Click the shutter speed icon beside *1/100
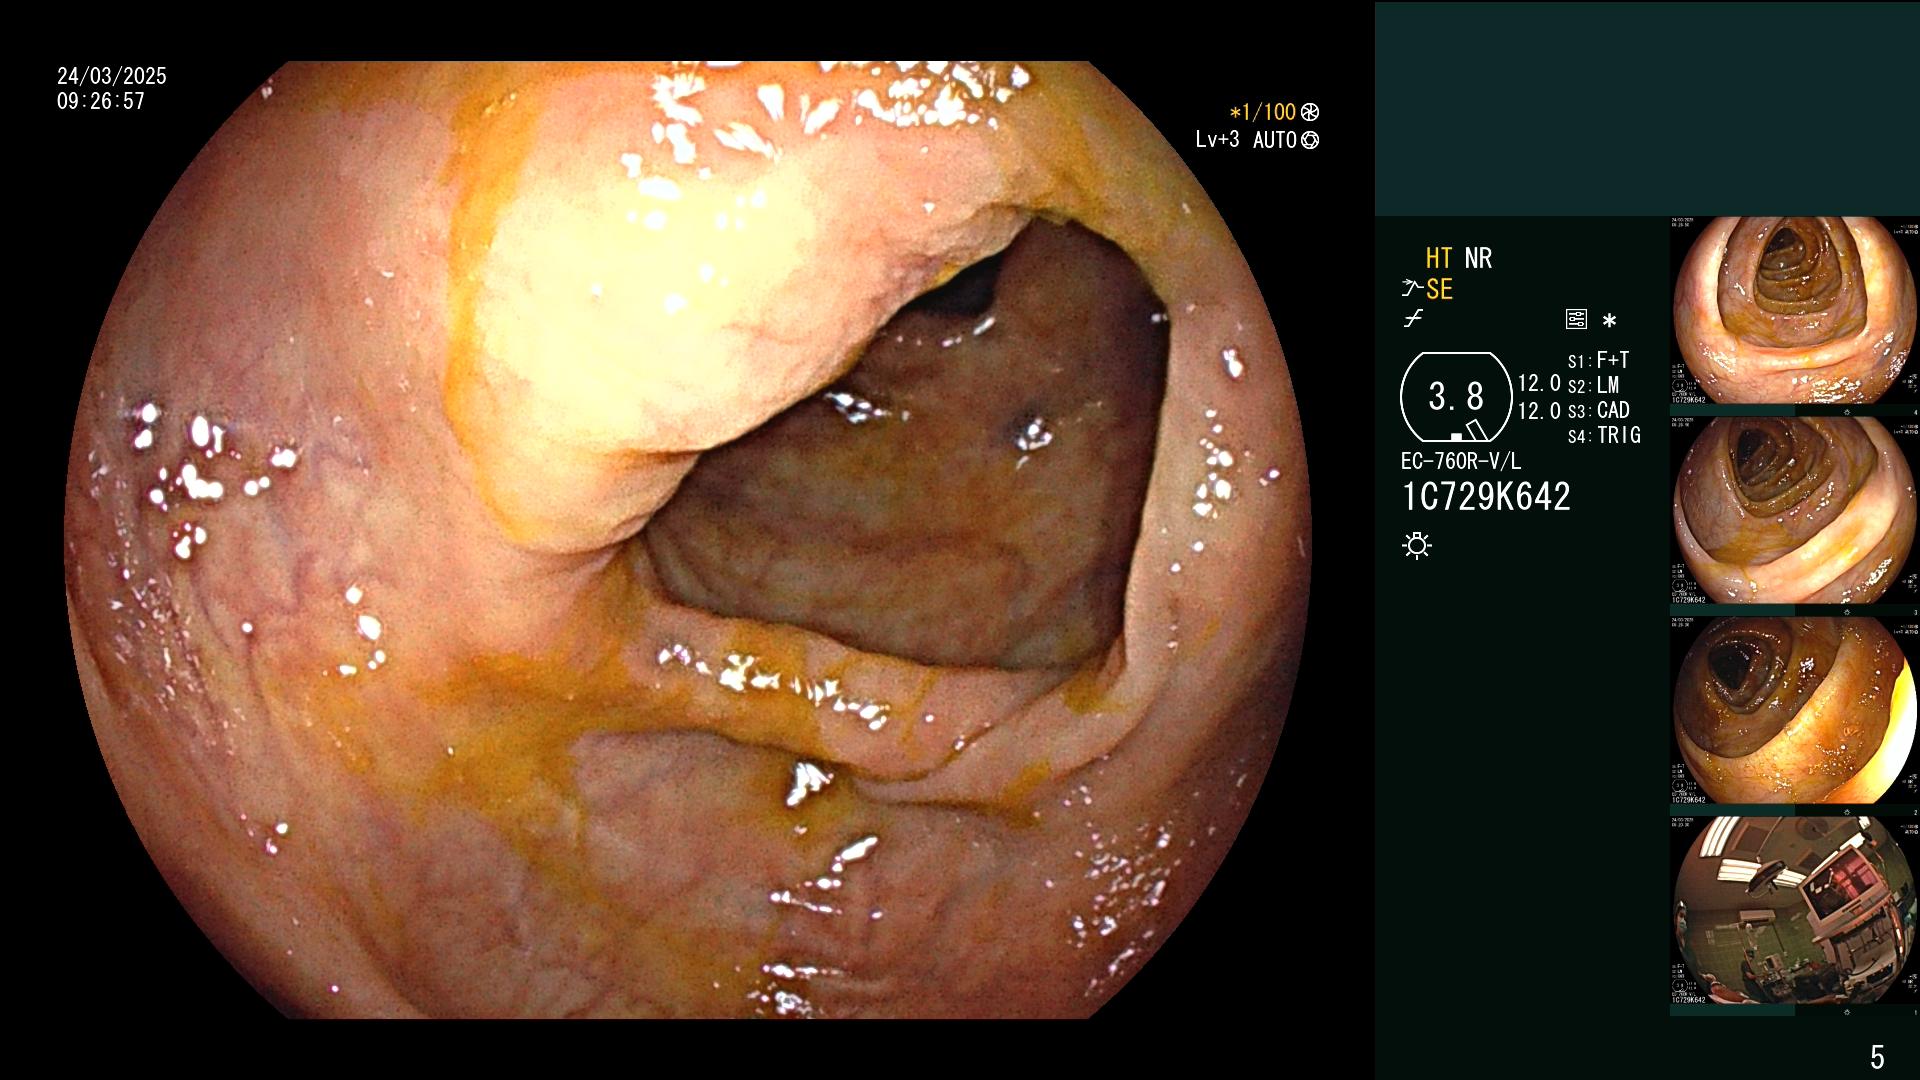Viewport: 1920px width, 1080px height. pos(1310,112)
